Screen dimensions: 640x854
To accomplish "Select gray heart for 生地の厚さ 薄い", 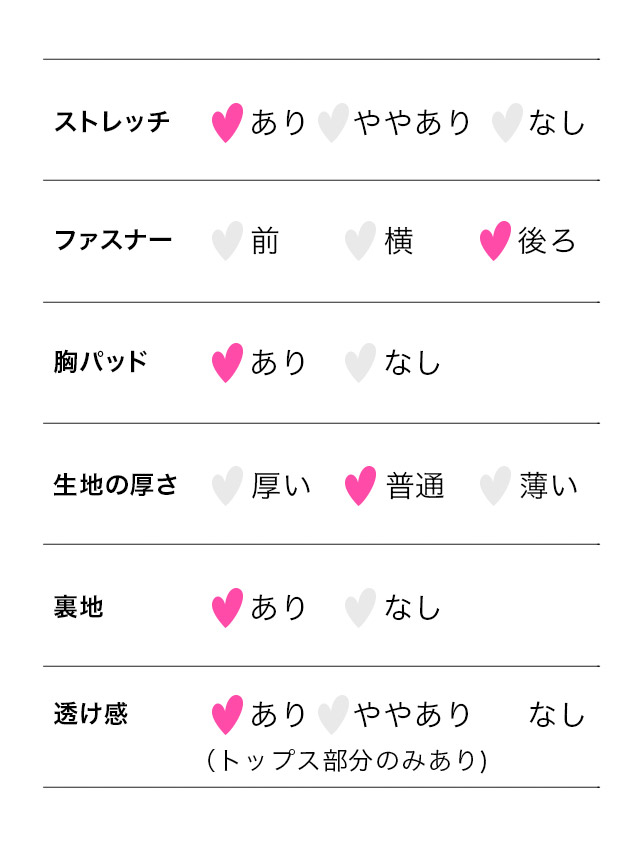I will (495, 486).
